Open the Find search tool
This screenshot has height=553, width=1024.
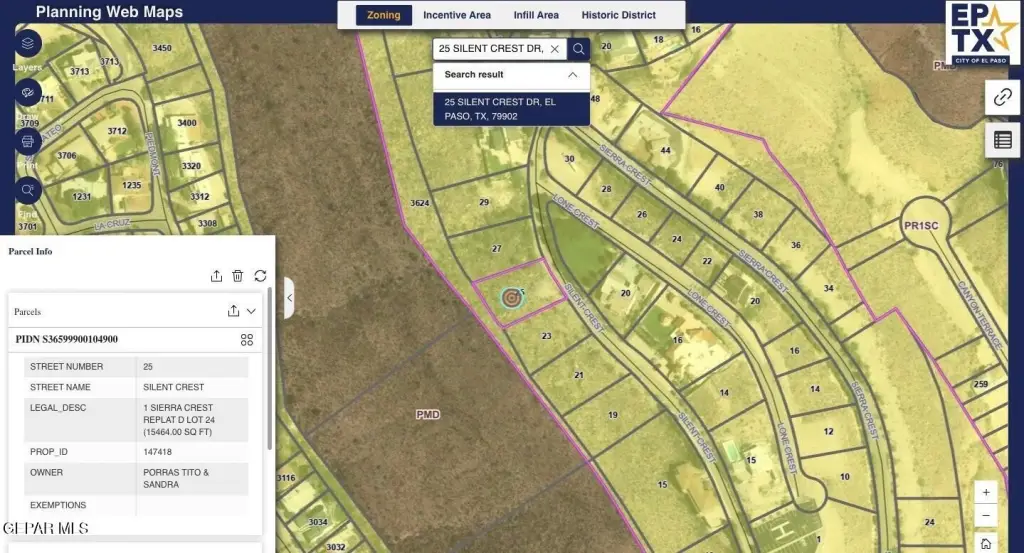28,188
